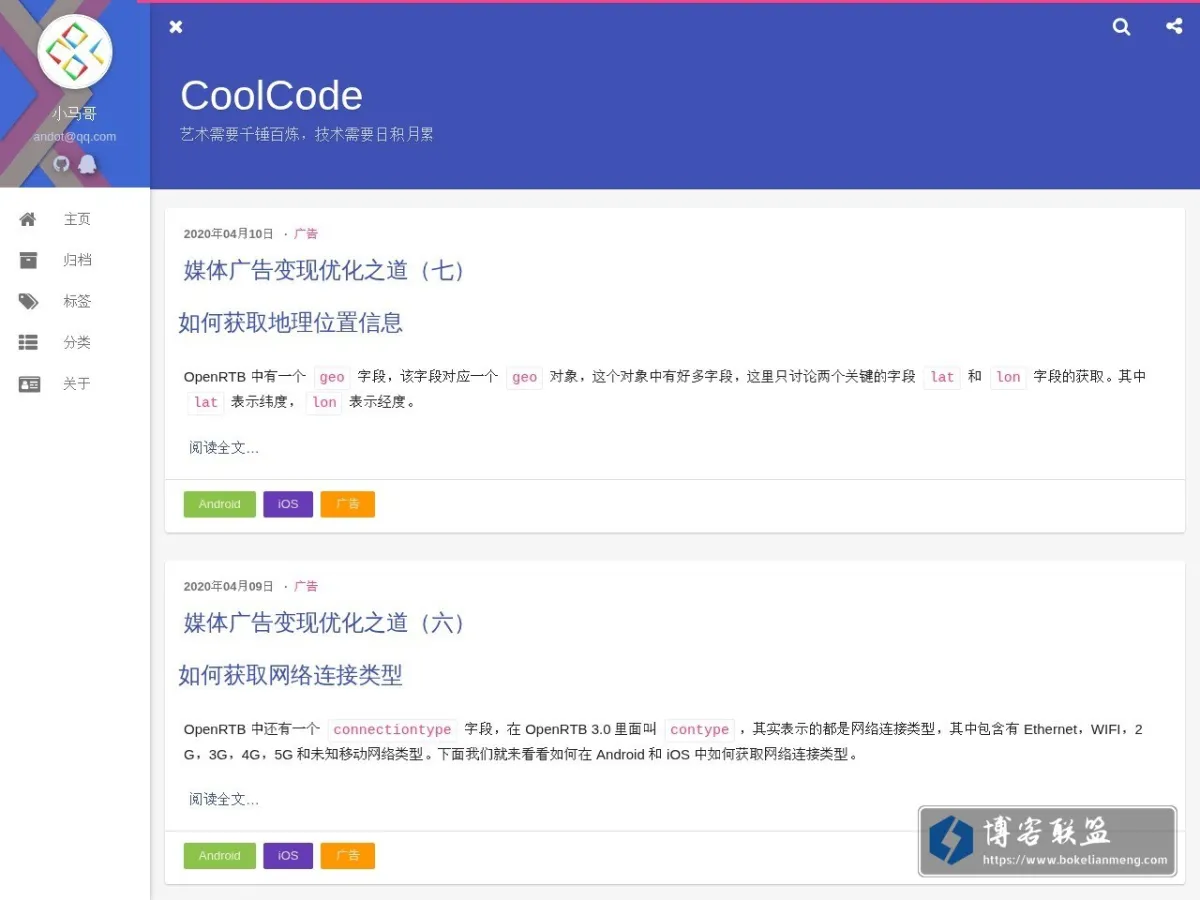1200x900 pixels.
Task: Click the author name 小马哥
Action: [x=75, y=114]
